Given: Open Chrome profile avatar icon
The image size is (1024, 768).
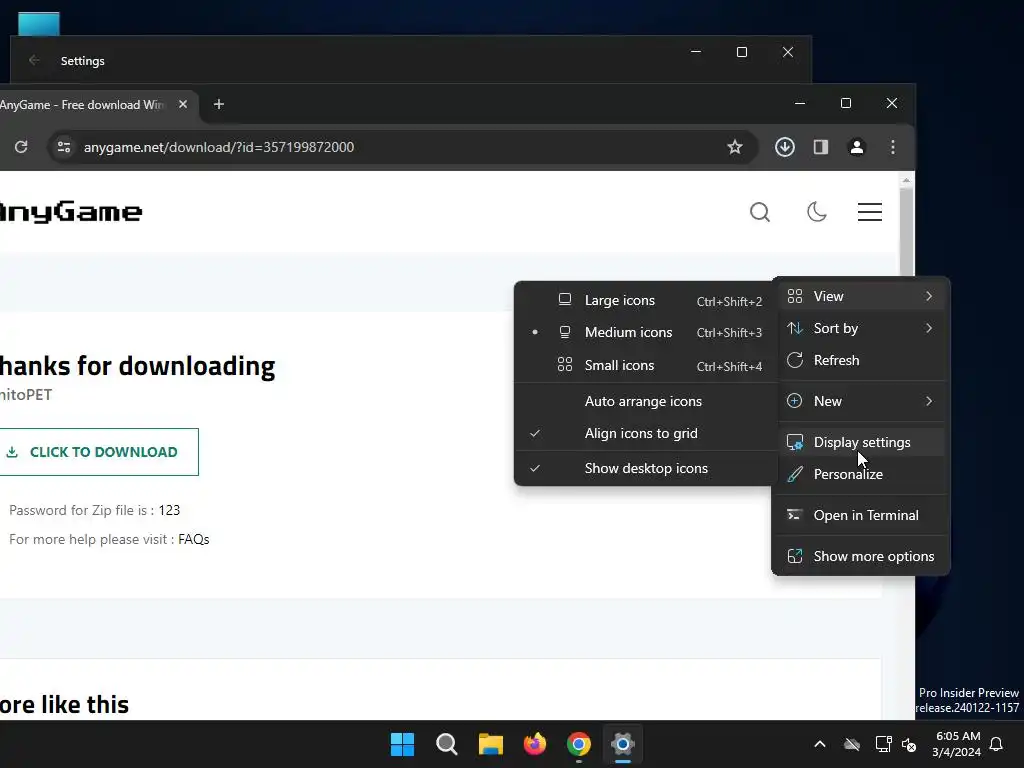Looking at the screenshot, I should [x=857, y=147].
